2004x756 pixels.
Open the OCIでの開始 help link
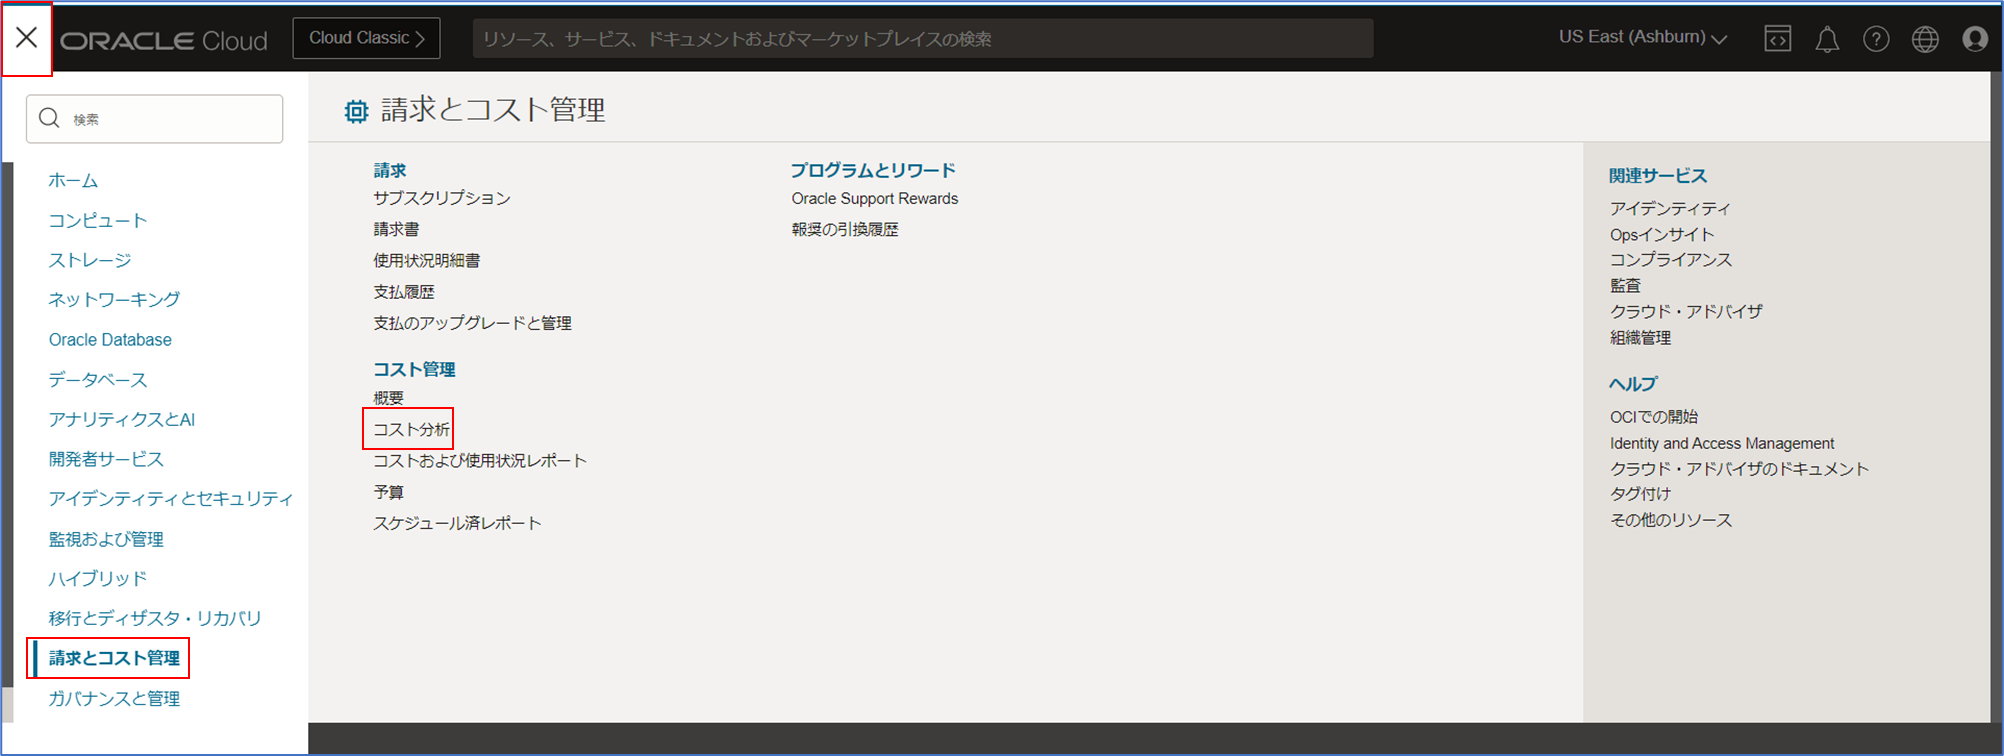[1654, 416]
